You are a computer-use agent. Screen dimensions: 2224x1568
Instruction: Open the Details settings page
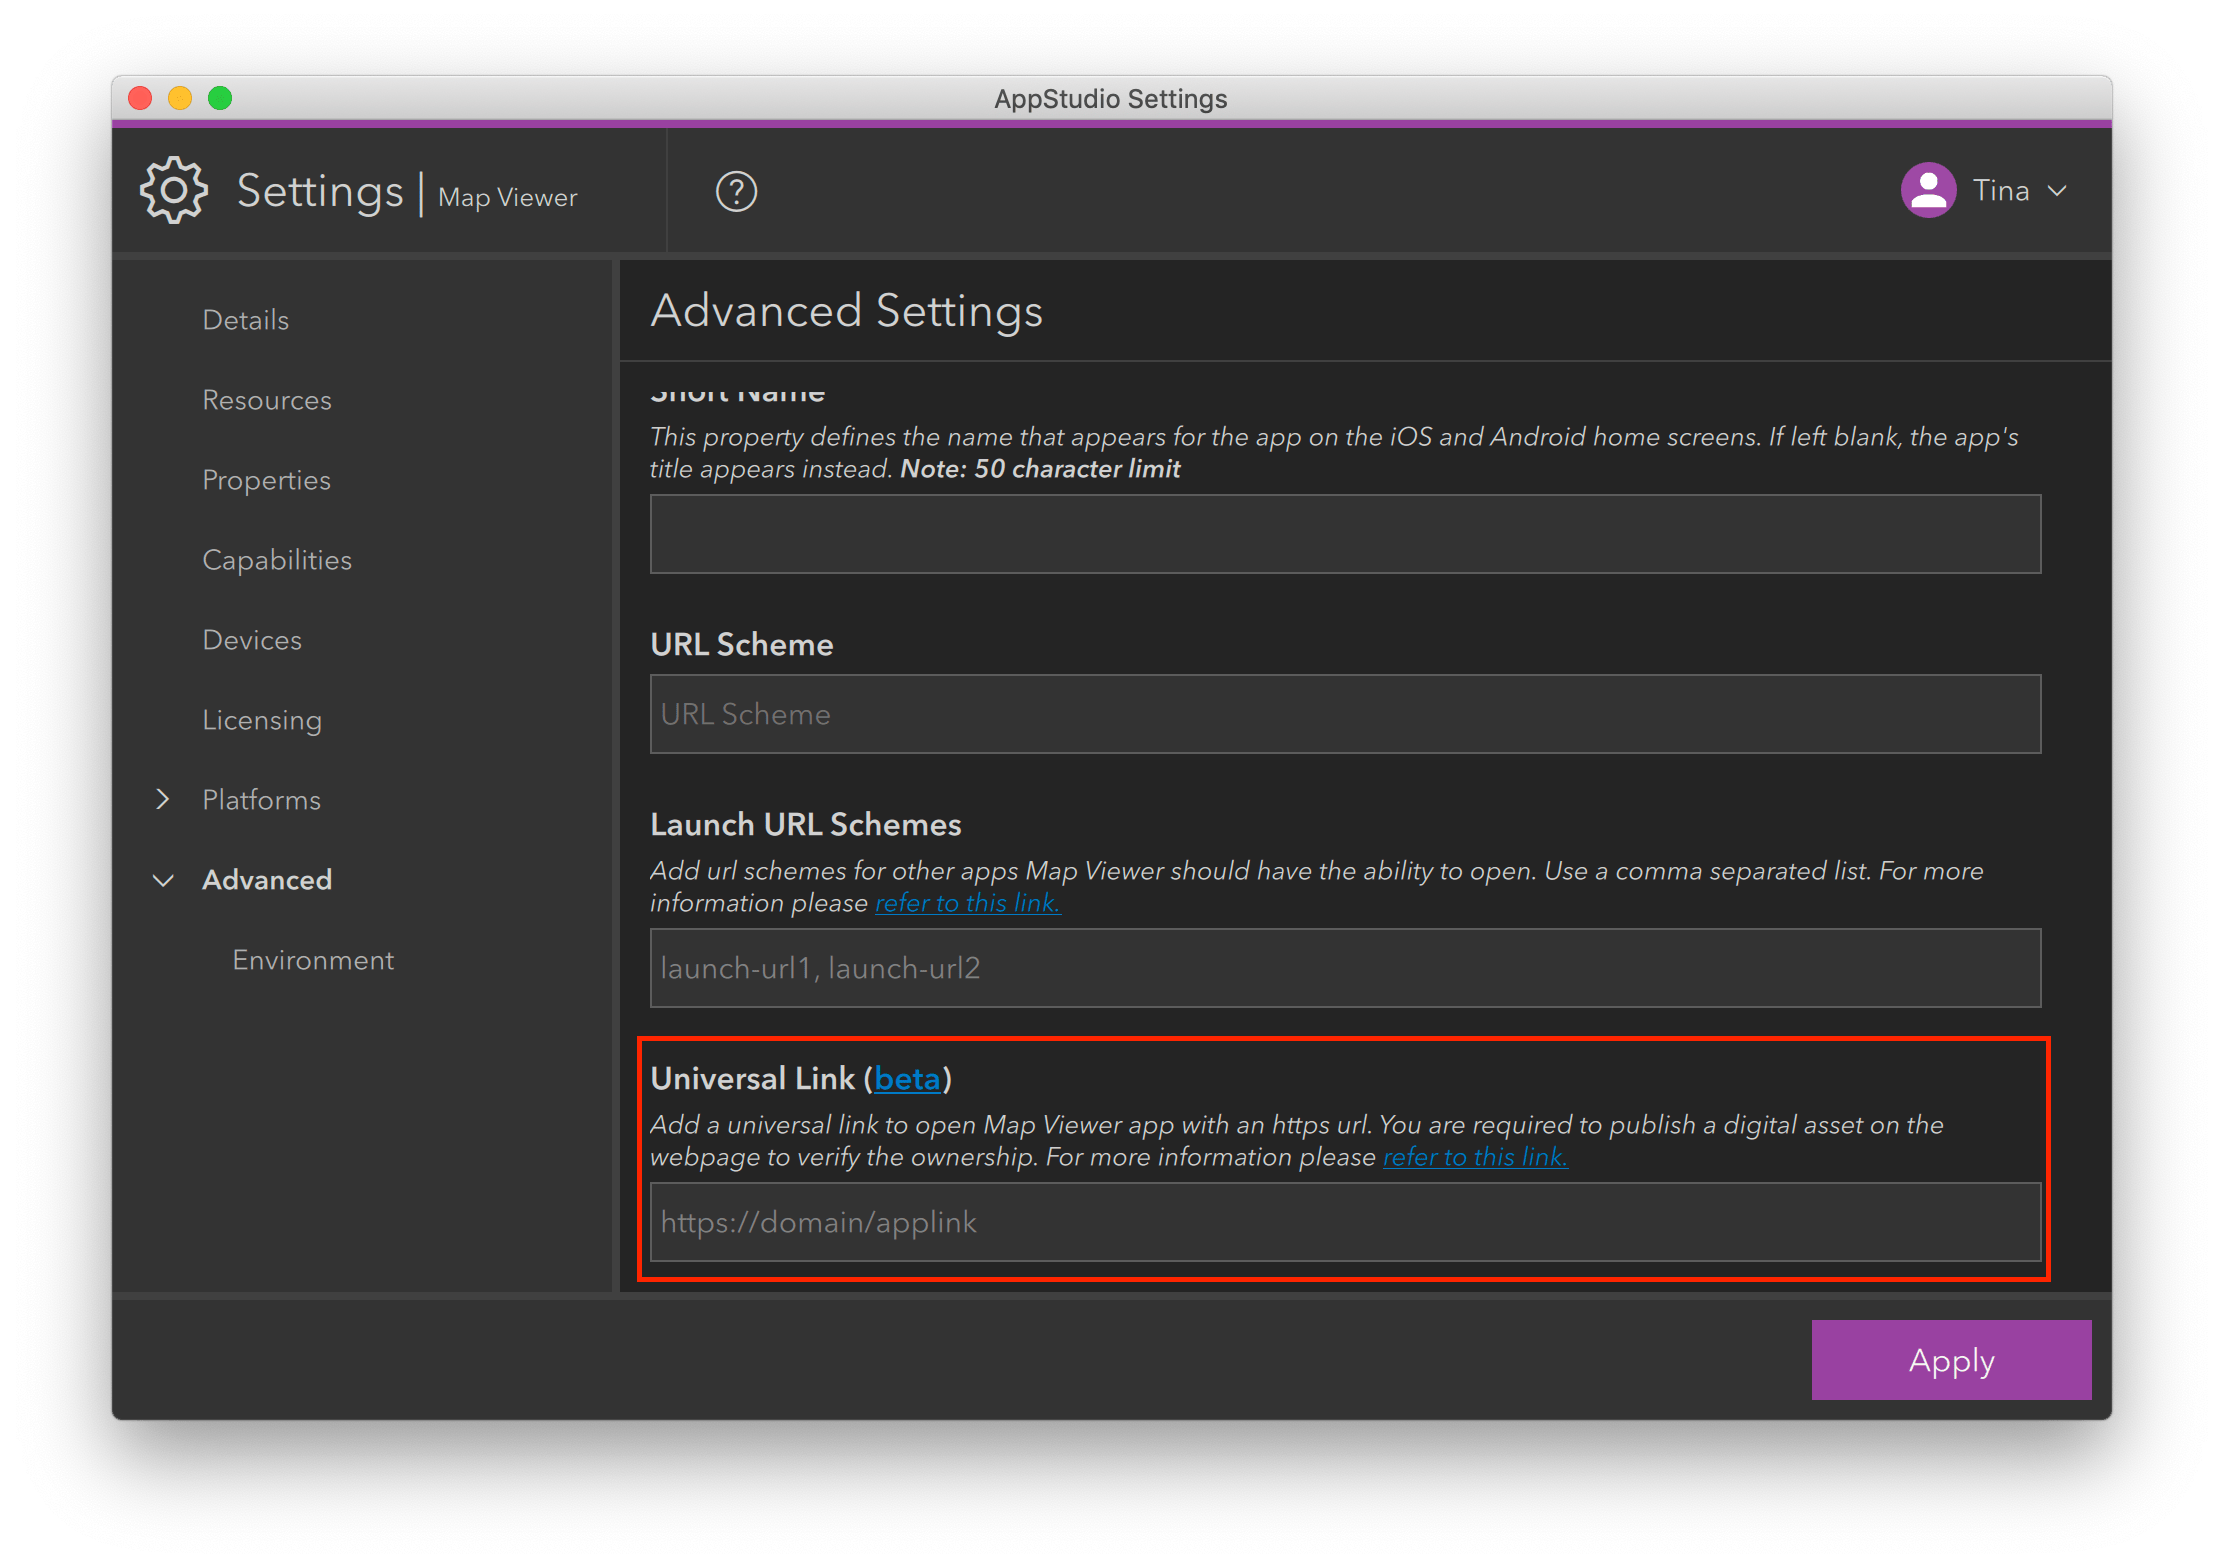pos(245,320)
